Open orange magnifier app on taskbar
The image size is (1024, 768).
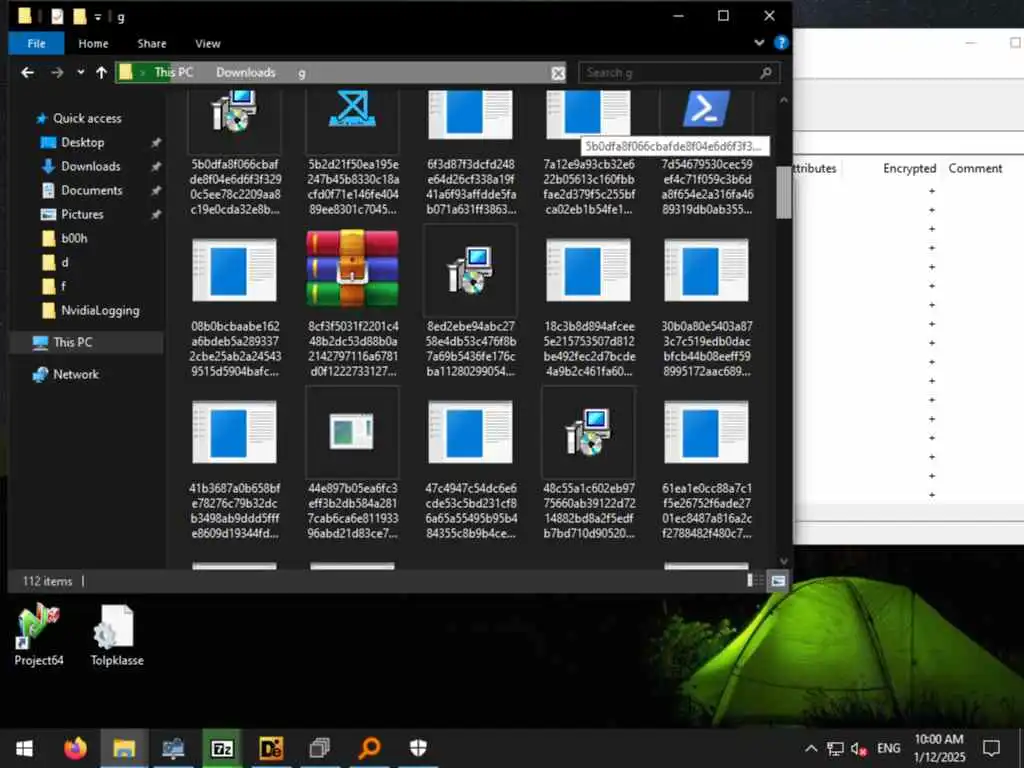click(x=369, y=748)
